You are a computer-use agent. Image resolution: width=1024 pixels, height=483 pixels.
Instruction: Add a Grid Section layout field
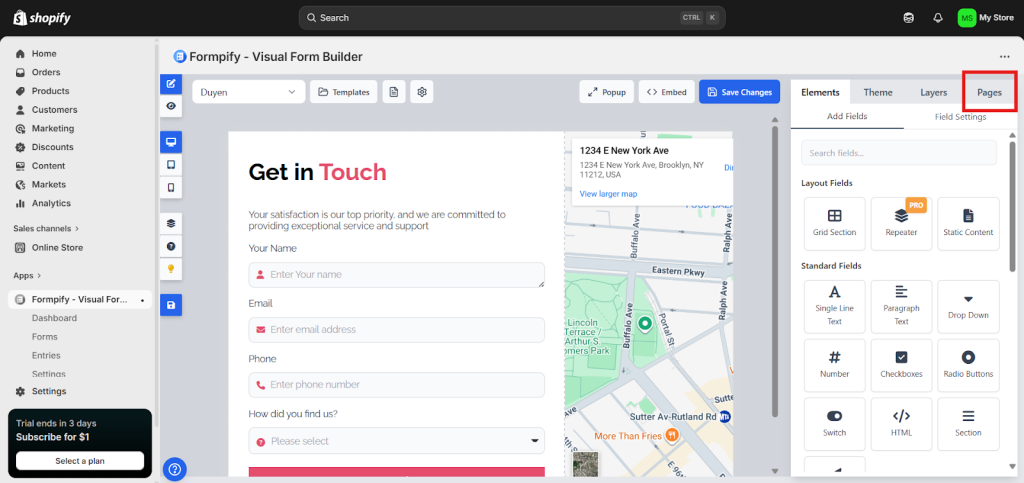pos(834,223)
